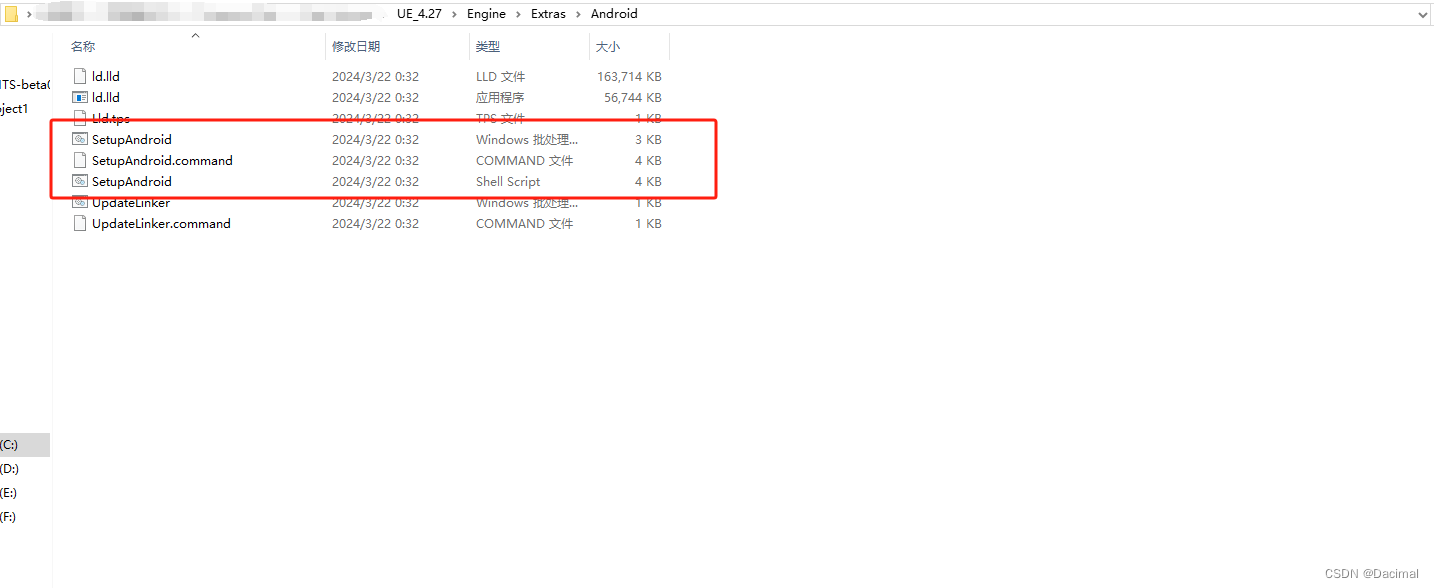1434x588 pixels.
Task: Navigate to Extras breadcrumb segment
Action: (x=548, y=14)
